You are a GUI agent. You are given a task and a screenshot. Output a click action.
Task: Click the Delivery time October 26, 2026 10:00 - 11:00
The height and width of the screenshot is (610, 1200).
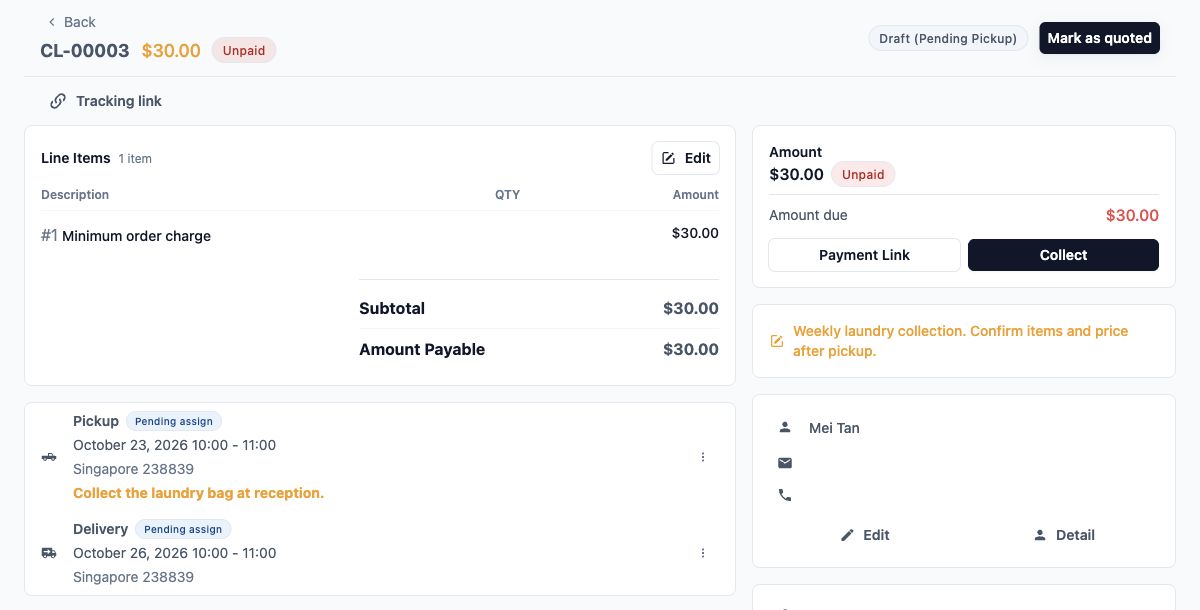tap(174, 553)
